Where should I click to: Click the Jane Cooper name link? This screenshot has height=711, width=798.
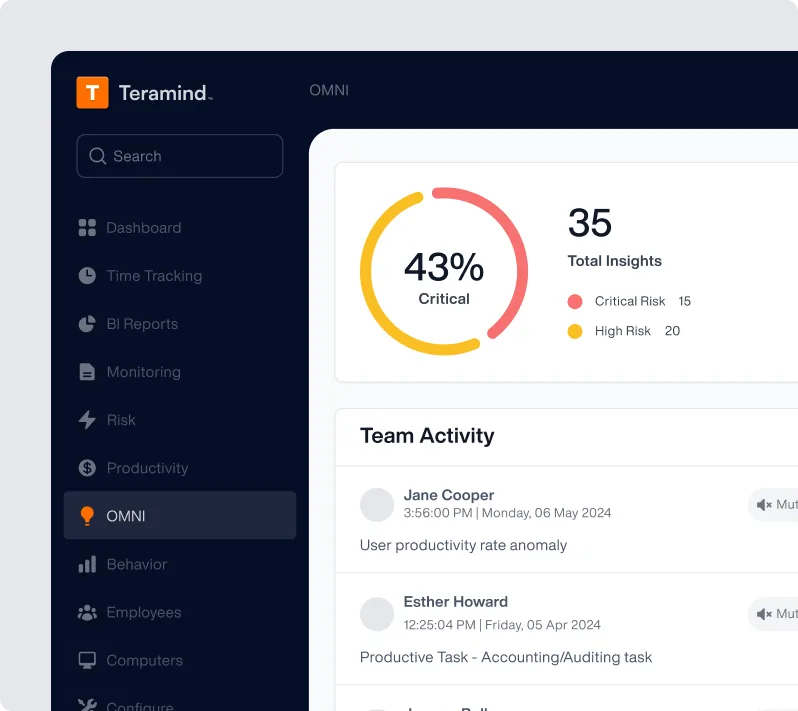(448, 495)
